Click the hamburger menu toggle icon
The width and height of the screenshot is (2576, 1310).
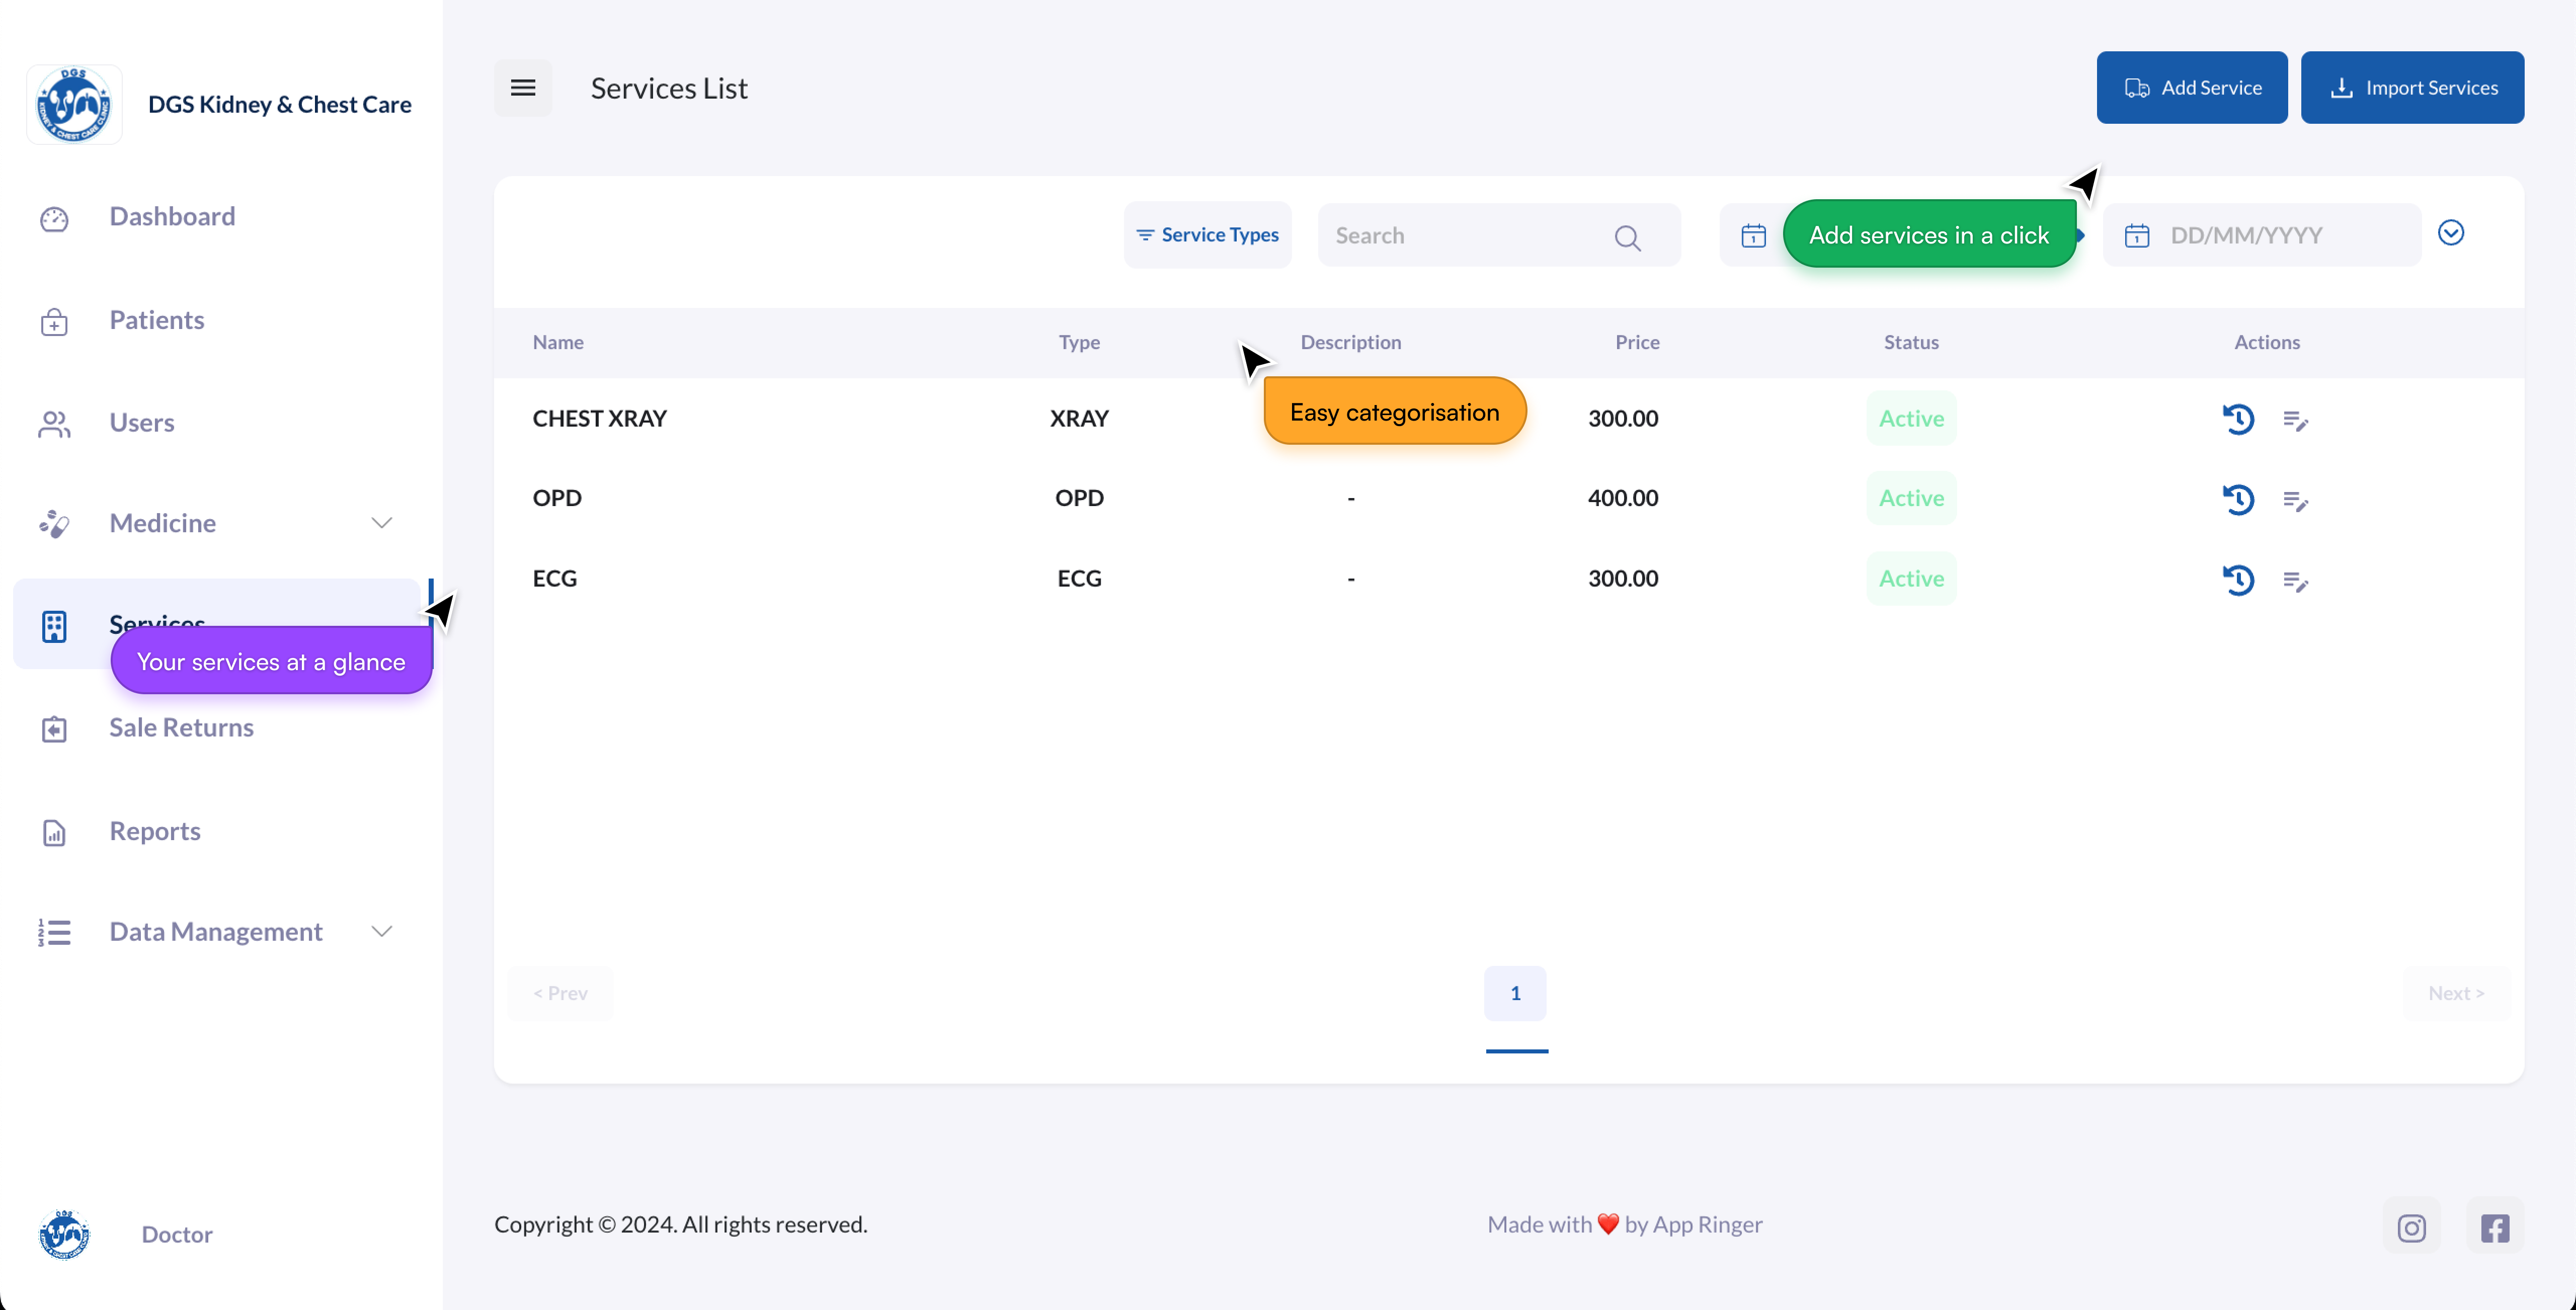tap(523, 88)
